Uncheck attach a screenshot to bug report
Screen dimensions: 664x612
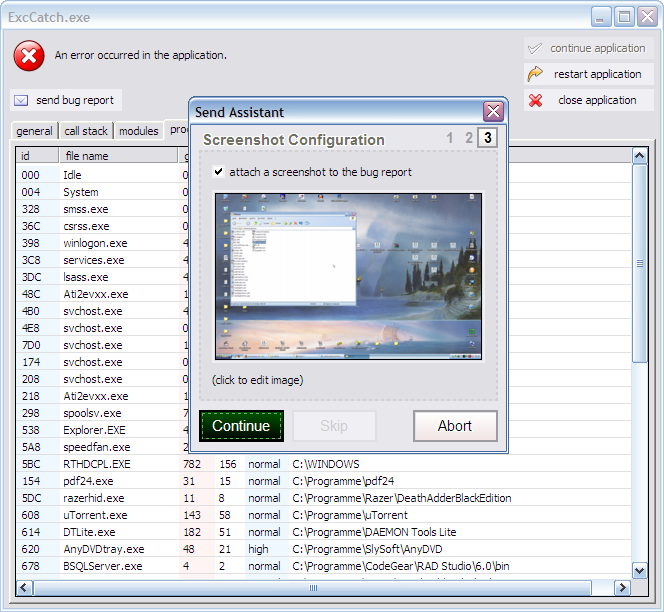(219, 172)
